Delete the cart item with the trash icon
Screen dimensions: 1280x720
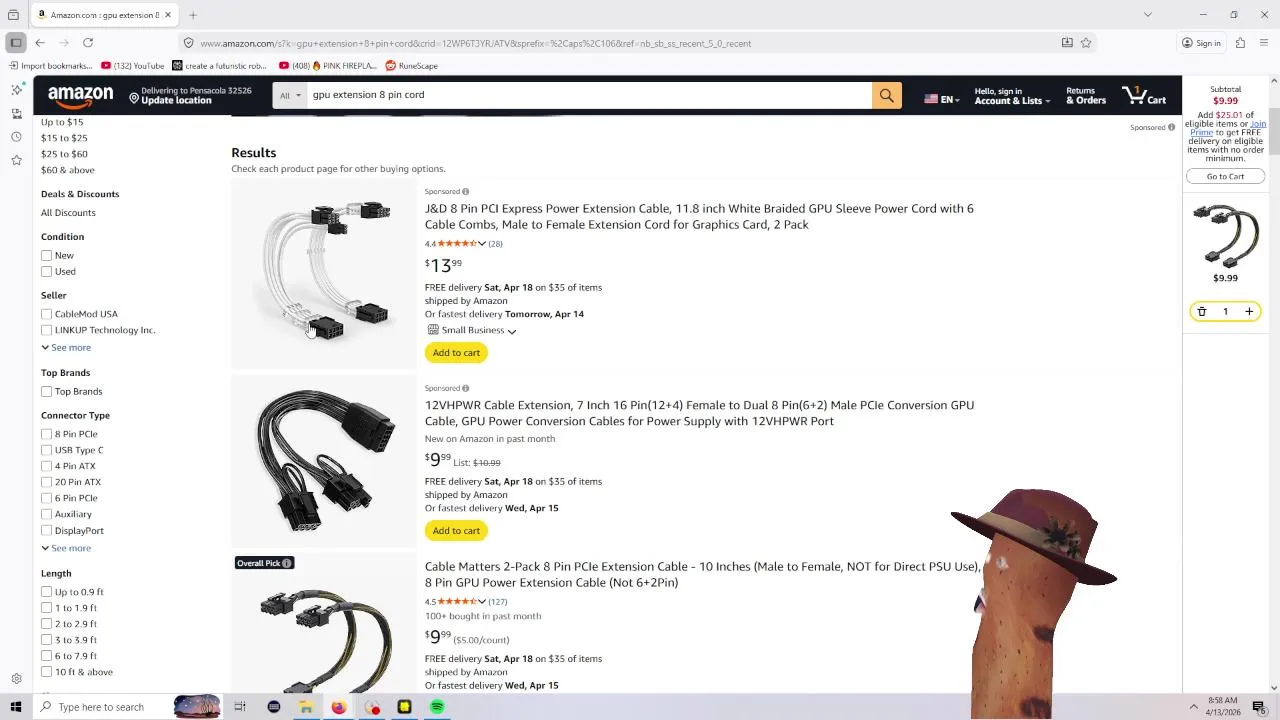click(x=1202, y=312)
